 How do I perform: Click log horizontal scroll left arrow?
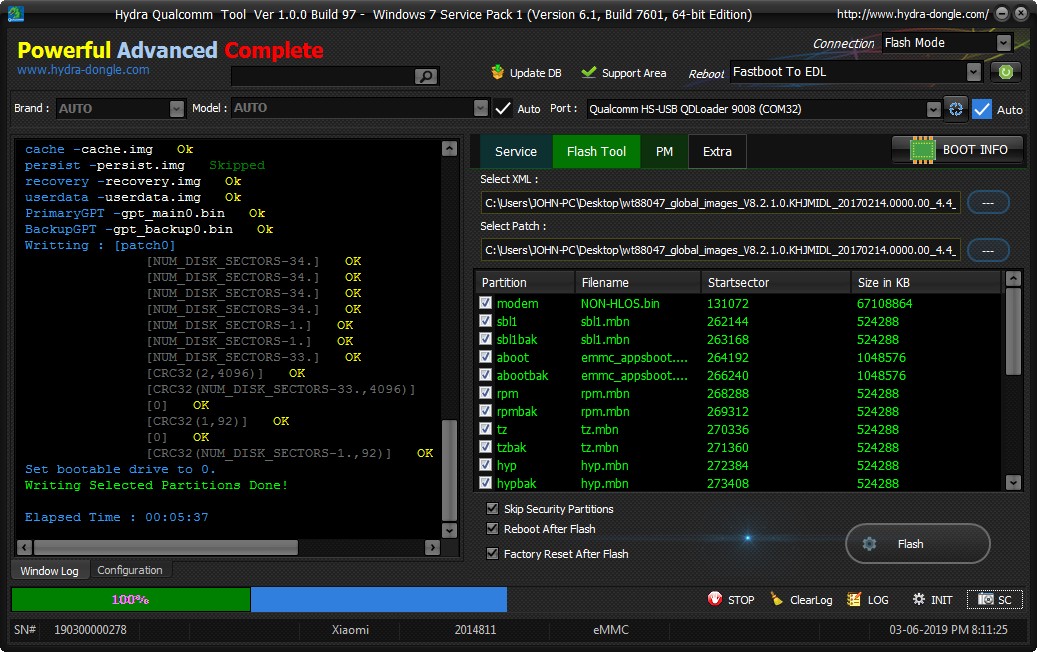(24, 548)
